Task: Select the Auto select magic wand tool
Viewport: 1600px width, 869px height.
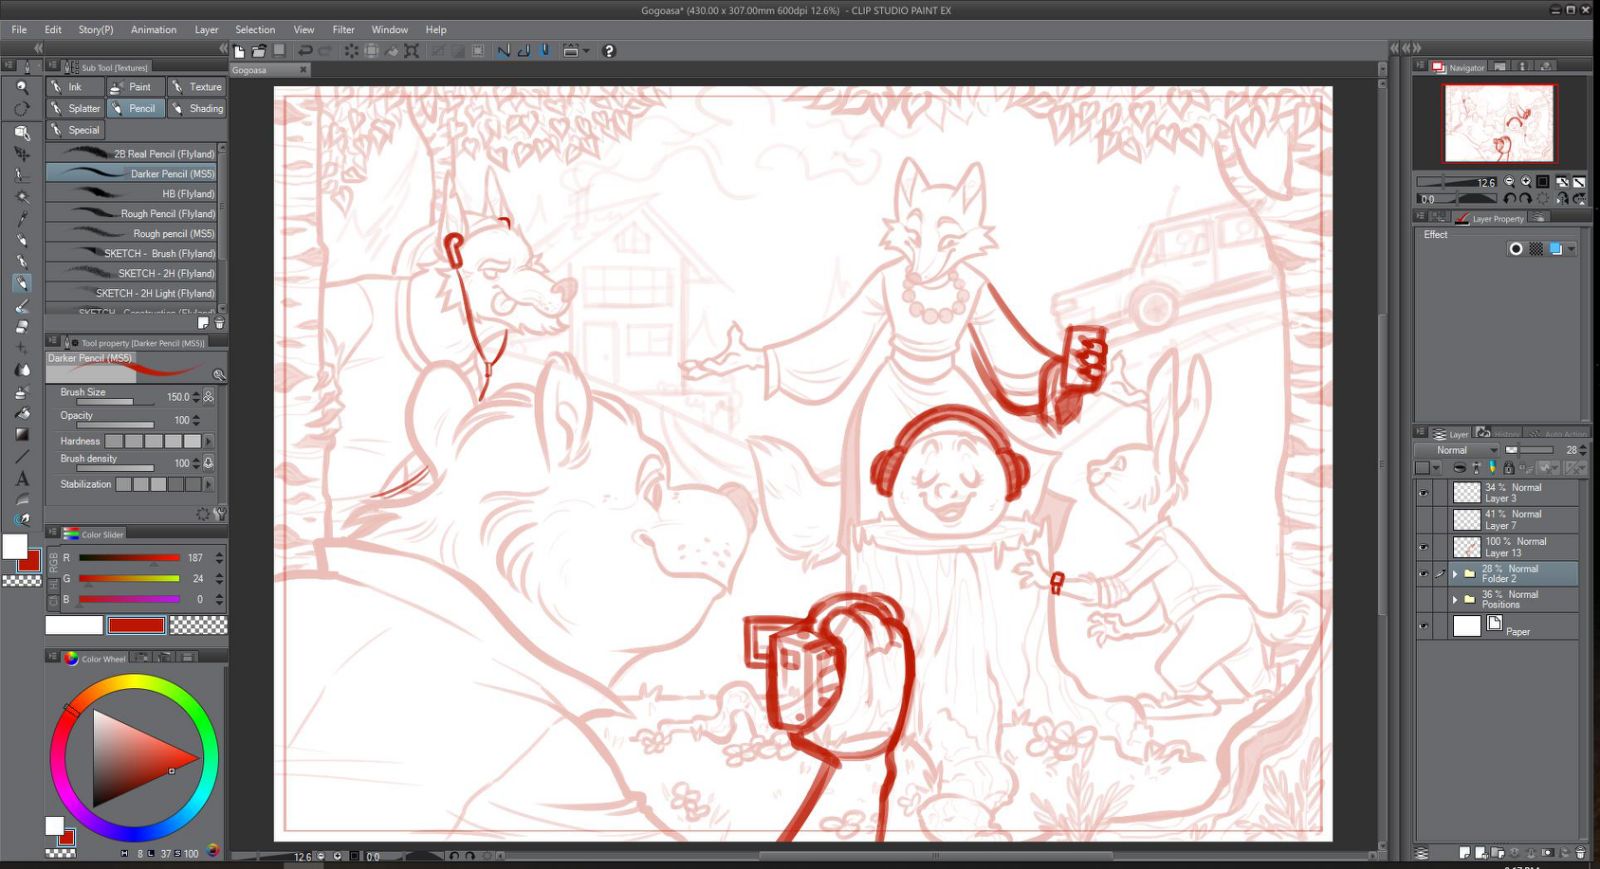Action: pos(21,196)
